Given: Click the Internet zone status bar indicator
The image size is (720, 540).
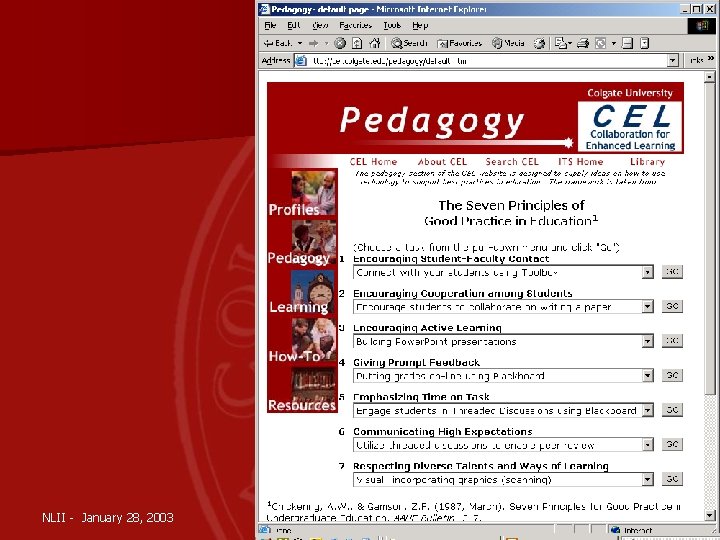Looking at the screenshot, I should pos(632,530).
